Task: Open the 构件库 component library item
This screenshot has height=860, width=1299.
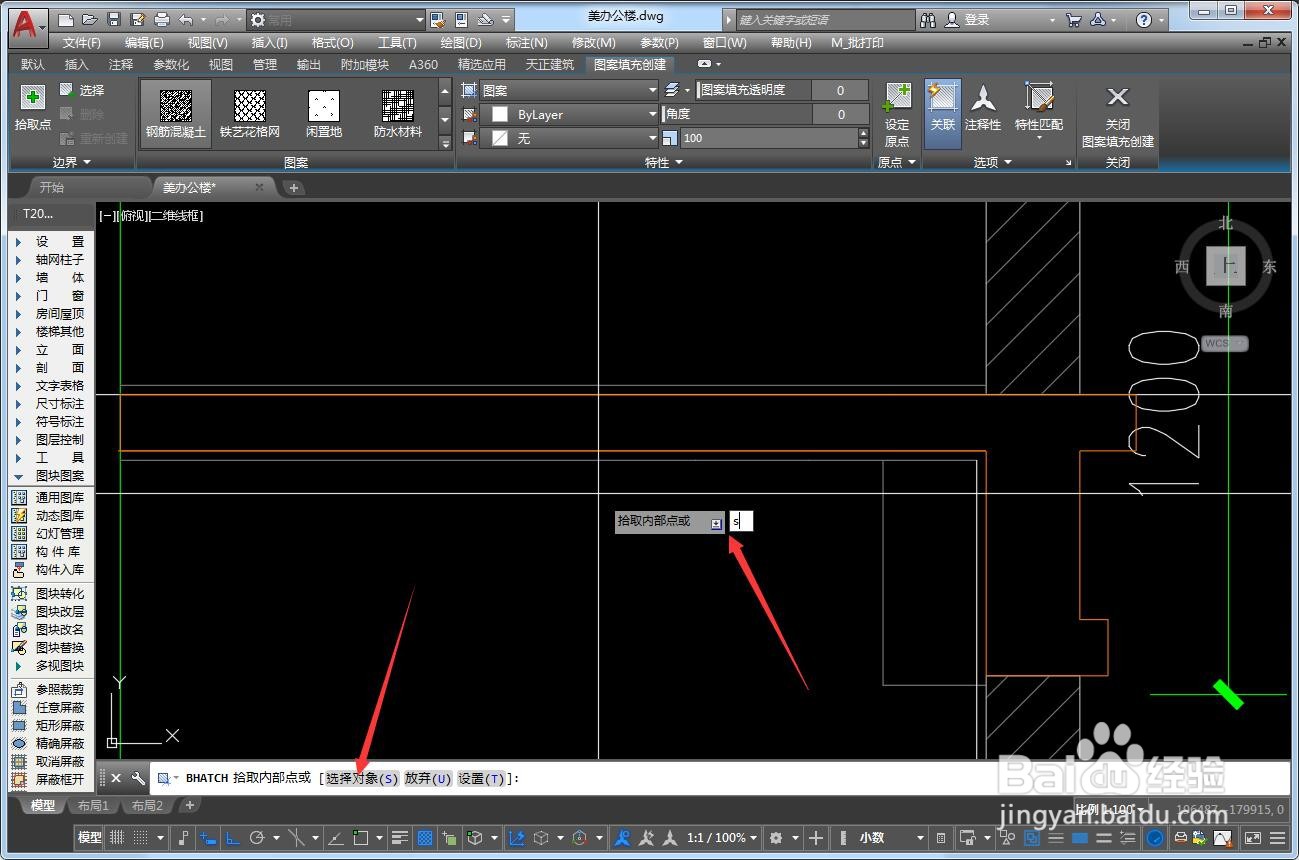Action: coord(50,551)
